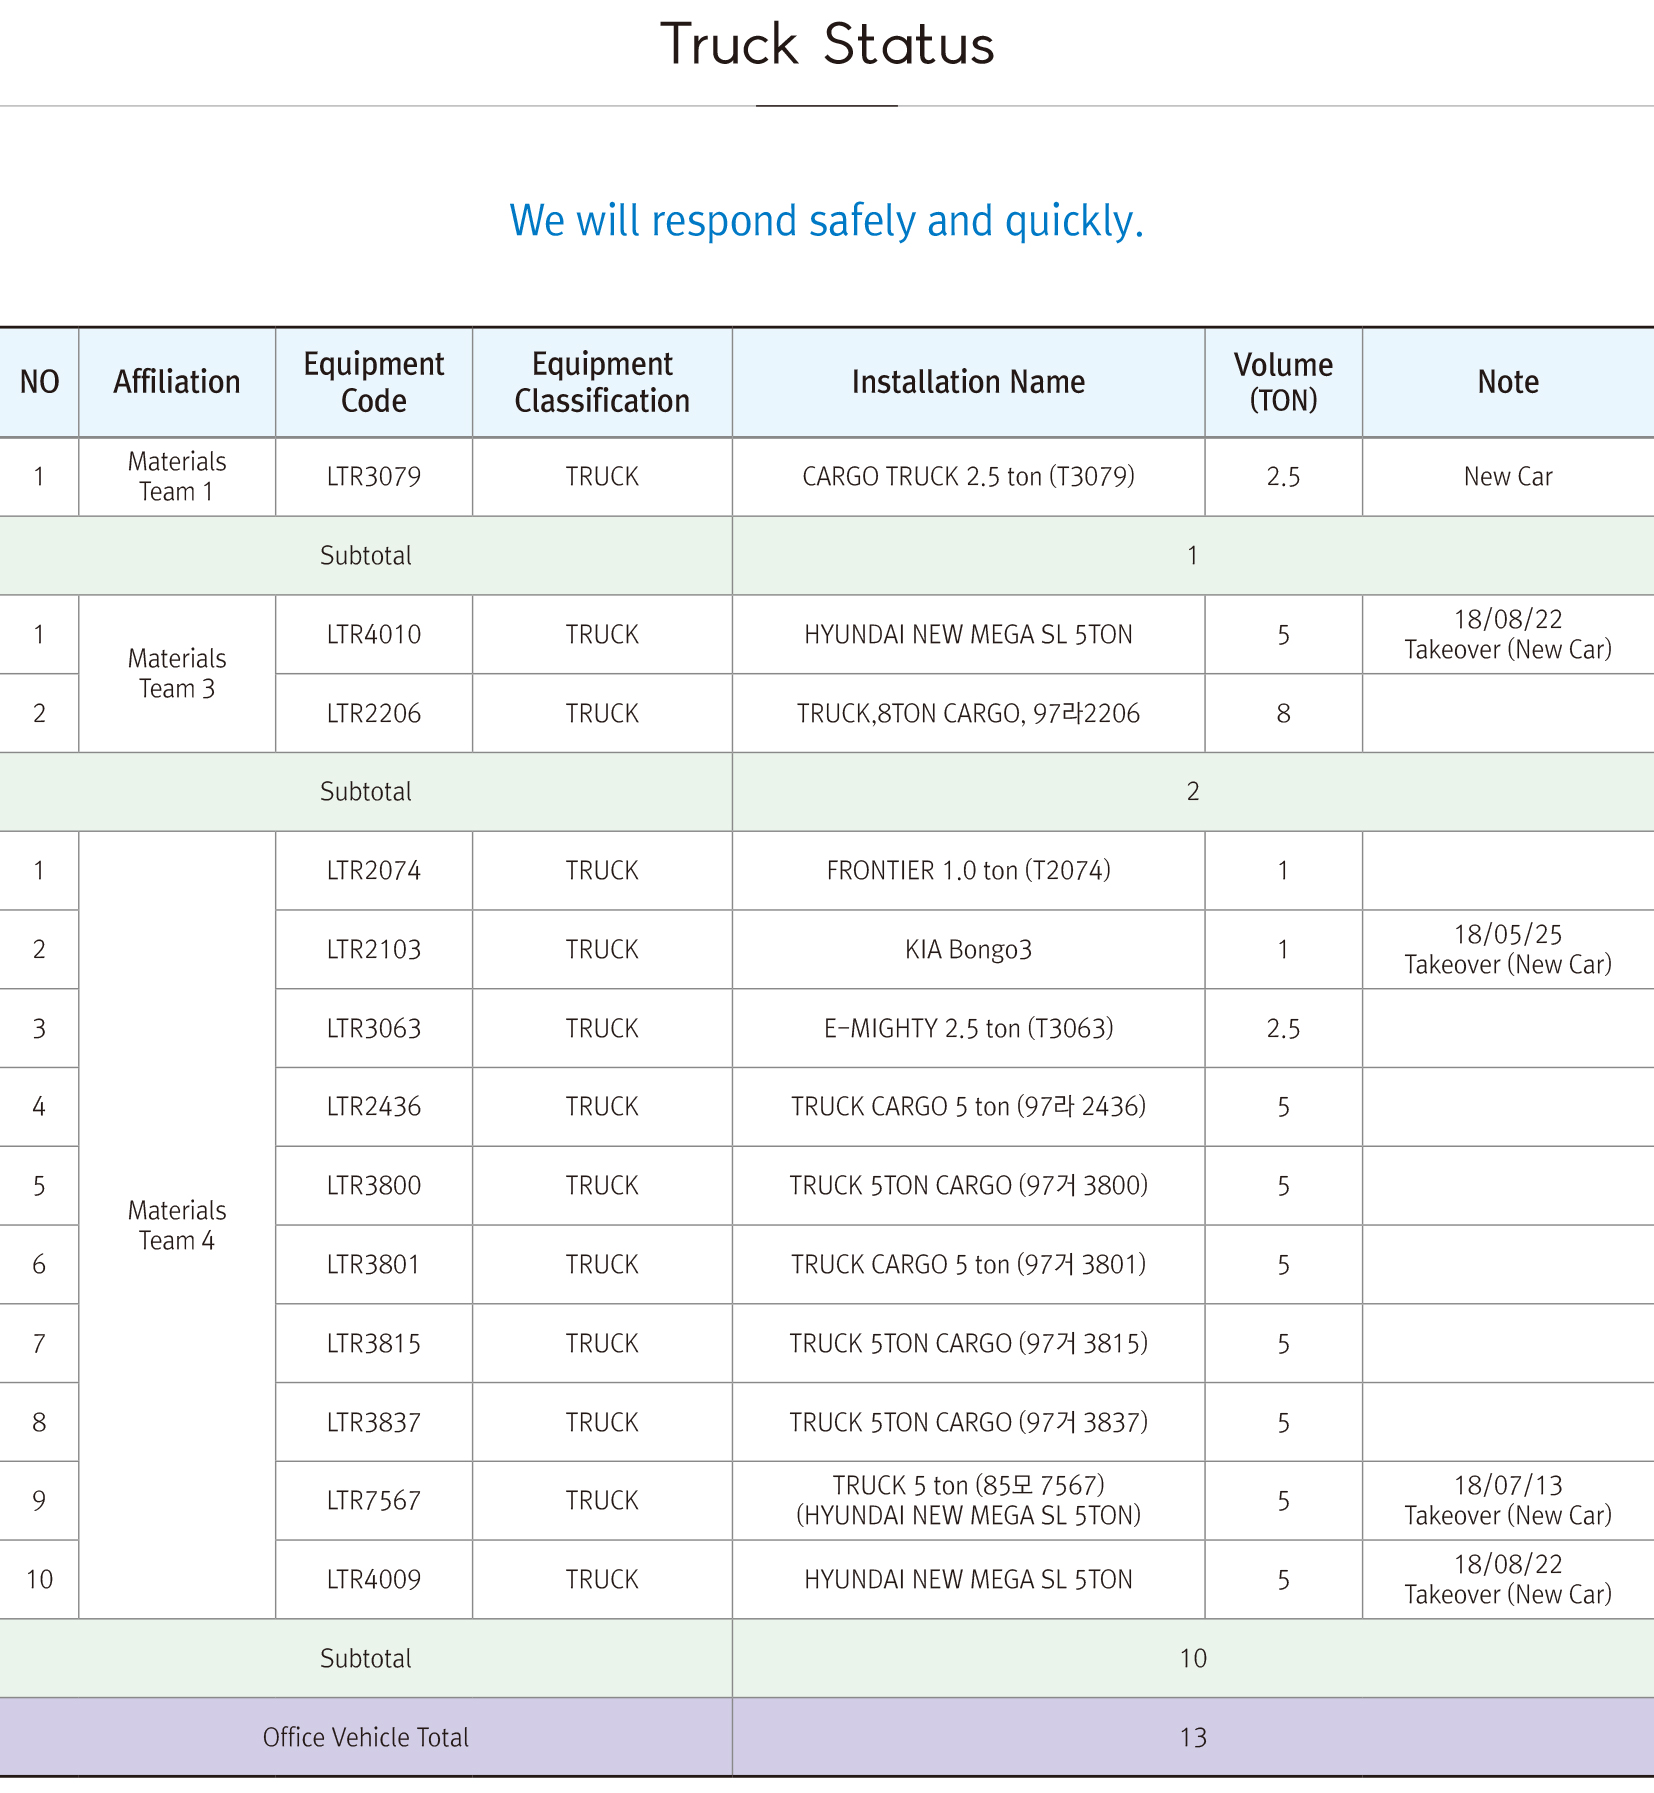Click the Materials Team 3 affiliation cell
1654x1793 pixels.
(176, 674)
